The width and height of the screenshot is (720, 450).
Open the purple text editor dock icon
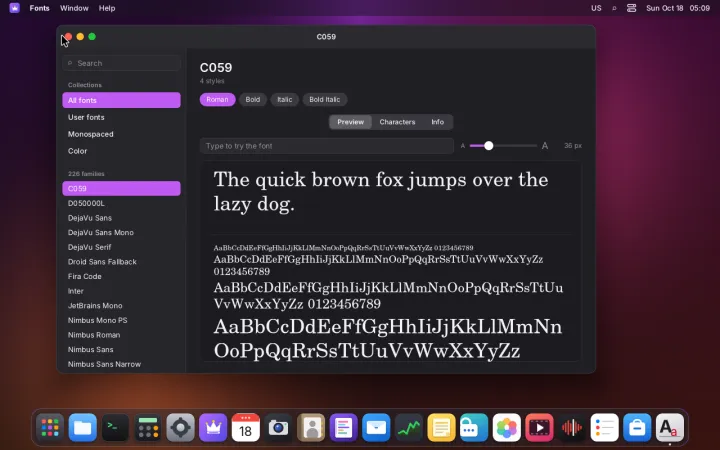pyautogui.click(x=343, y=428)
